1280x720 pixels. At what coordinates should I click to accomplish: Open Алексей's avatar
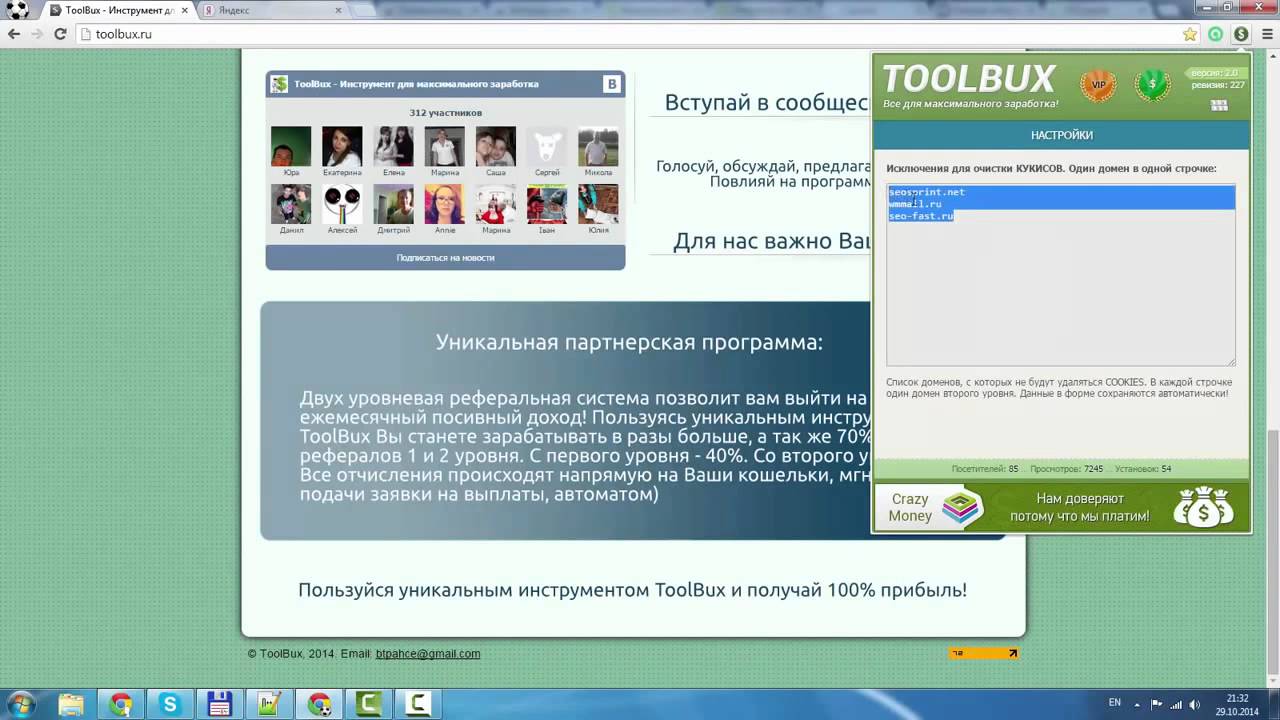[x=342, y=204]
